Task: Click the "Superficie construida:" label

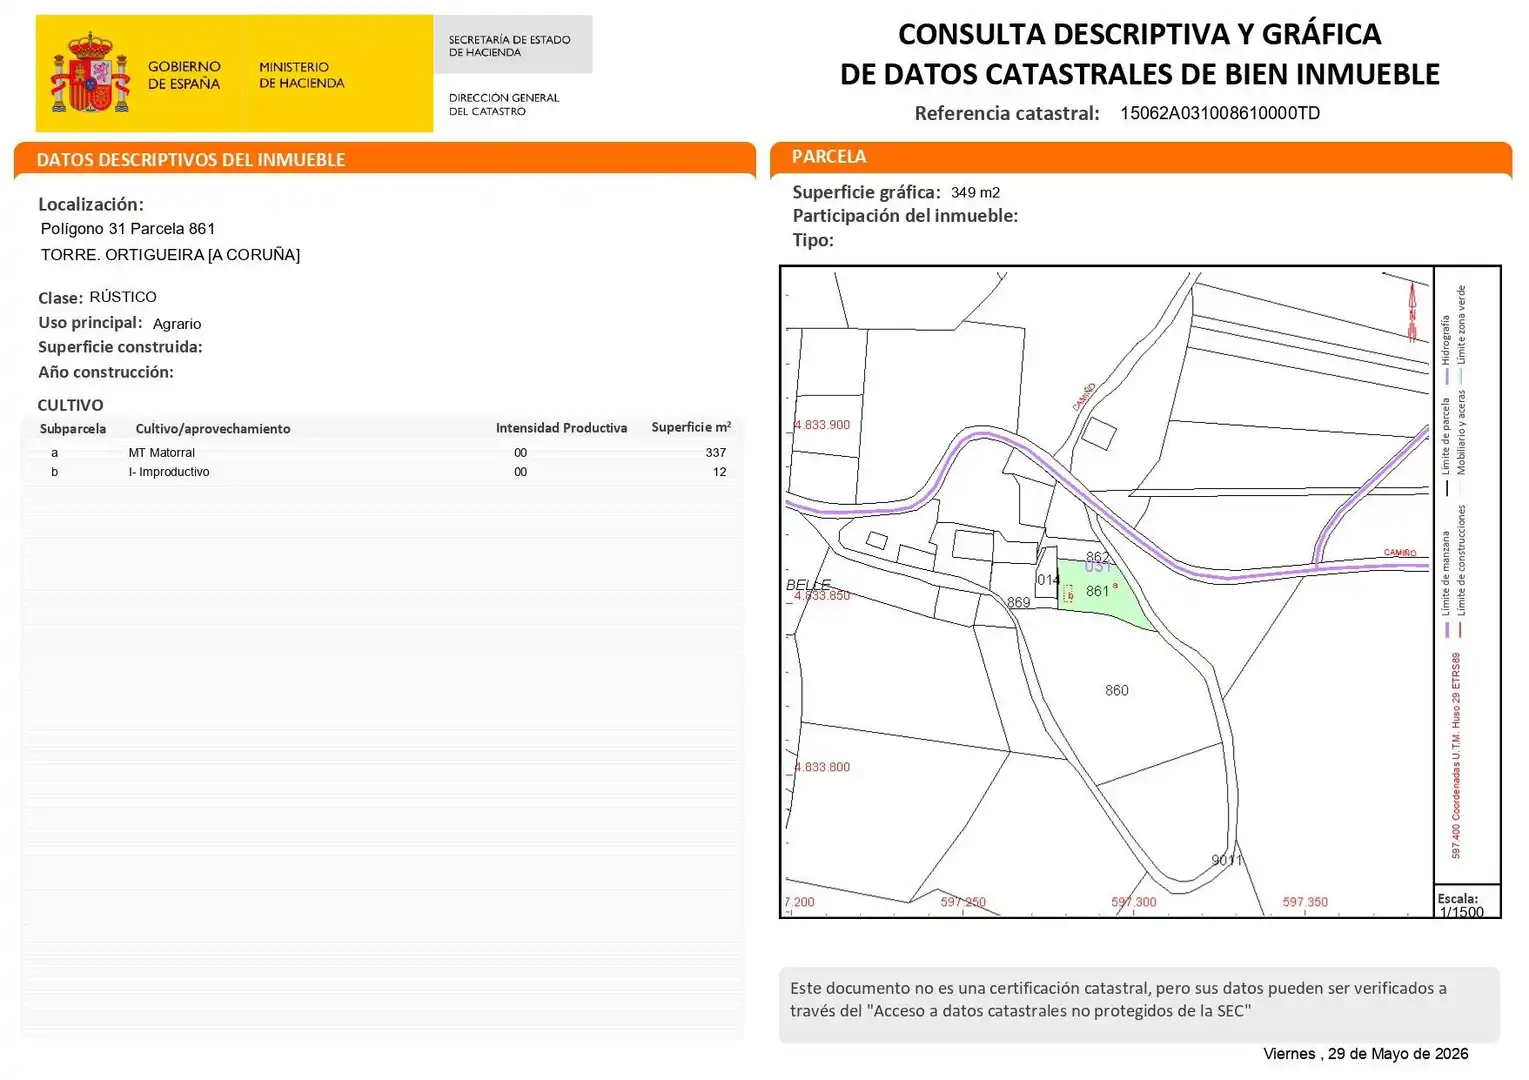Action: [120, 347]
